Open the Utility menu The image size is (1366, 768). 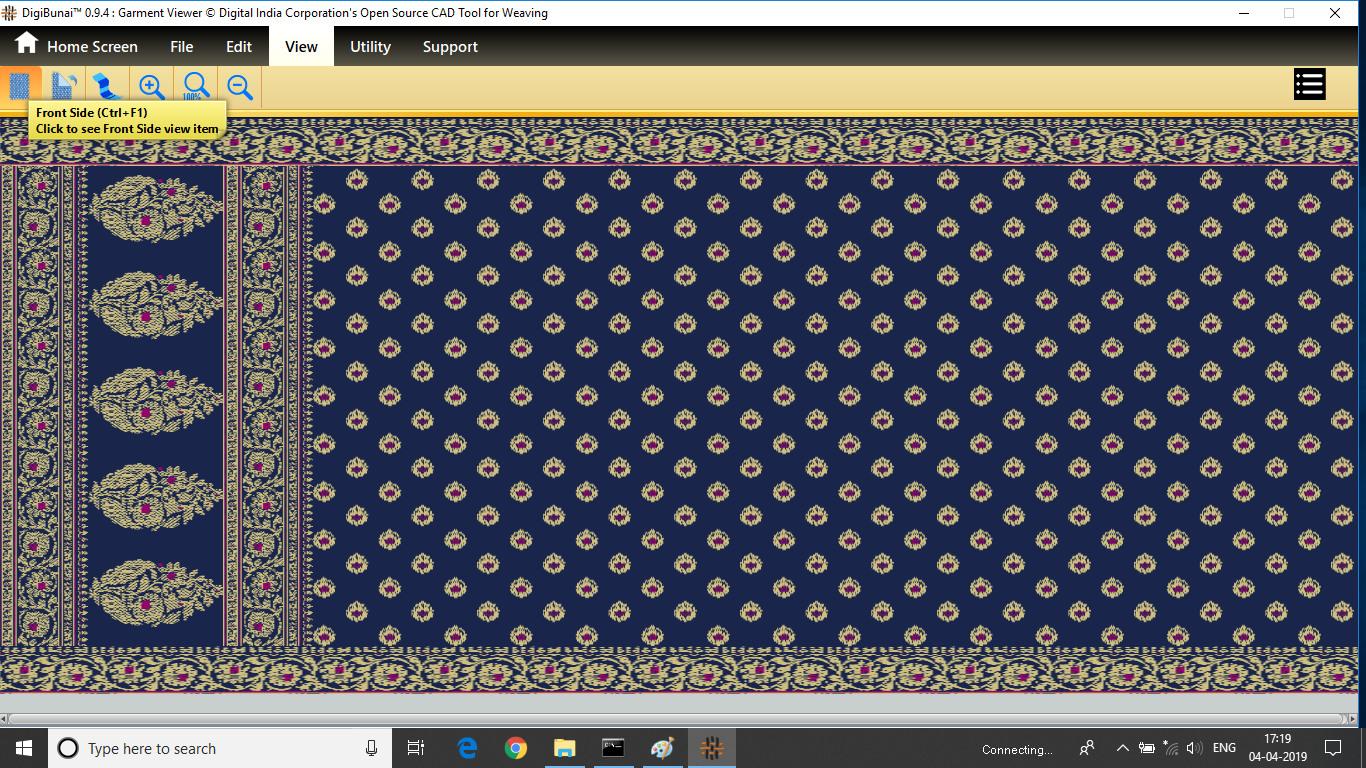(370, 47)
